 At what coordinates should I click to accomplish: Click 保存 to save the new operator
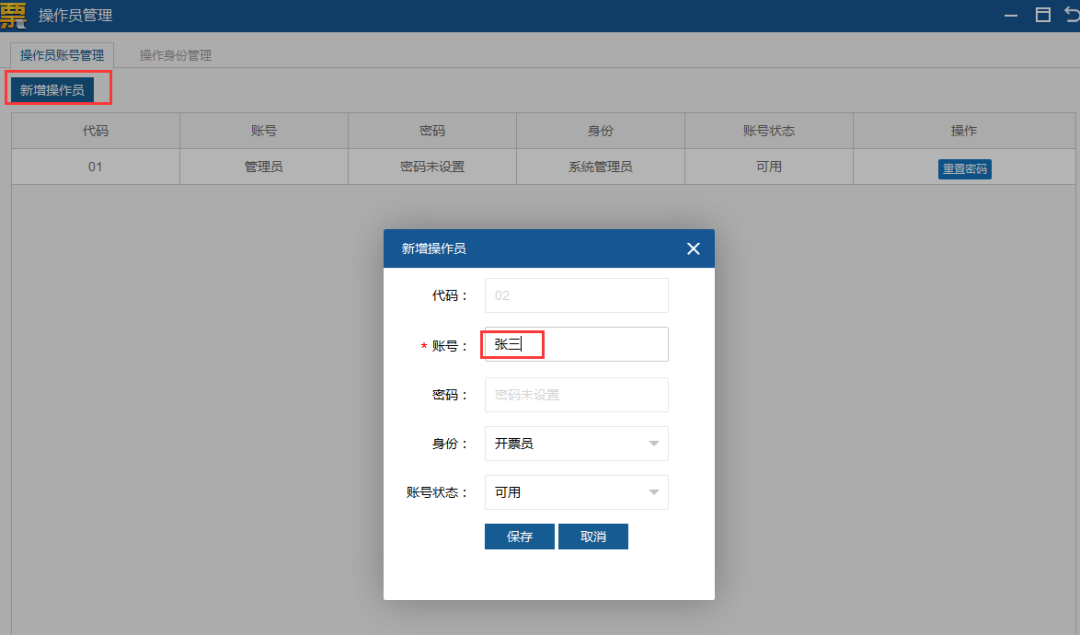pyautogui.click(x=519, y=536)
